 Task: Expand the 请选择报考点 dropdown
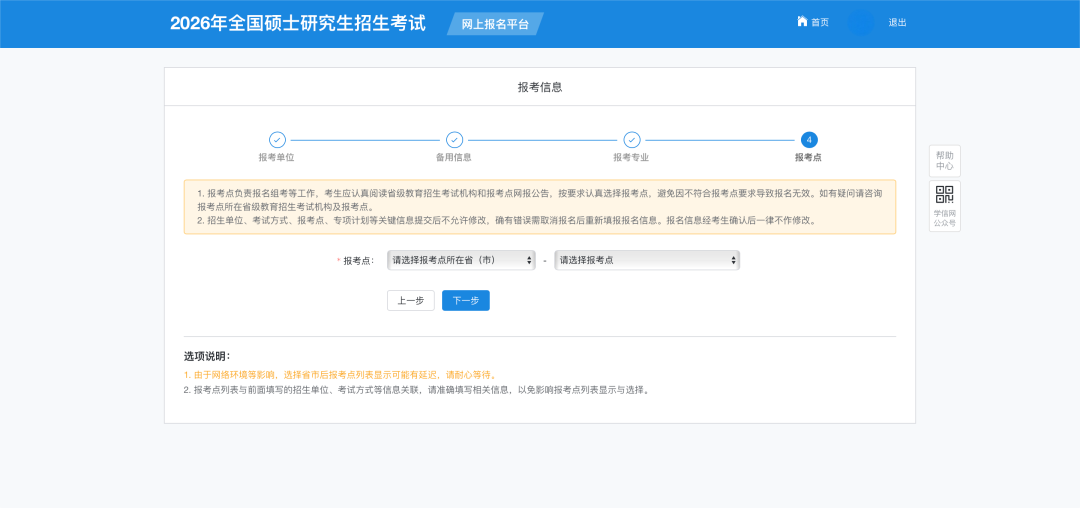(x=647, y=260)
